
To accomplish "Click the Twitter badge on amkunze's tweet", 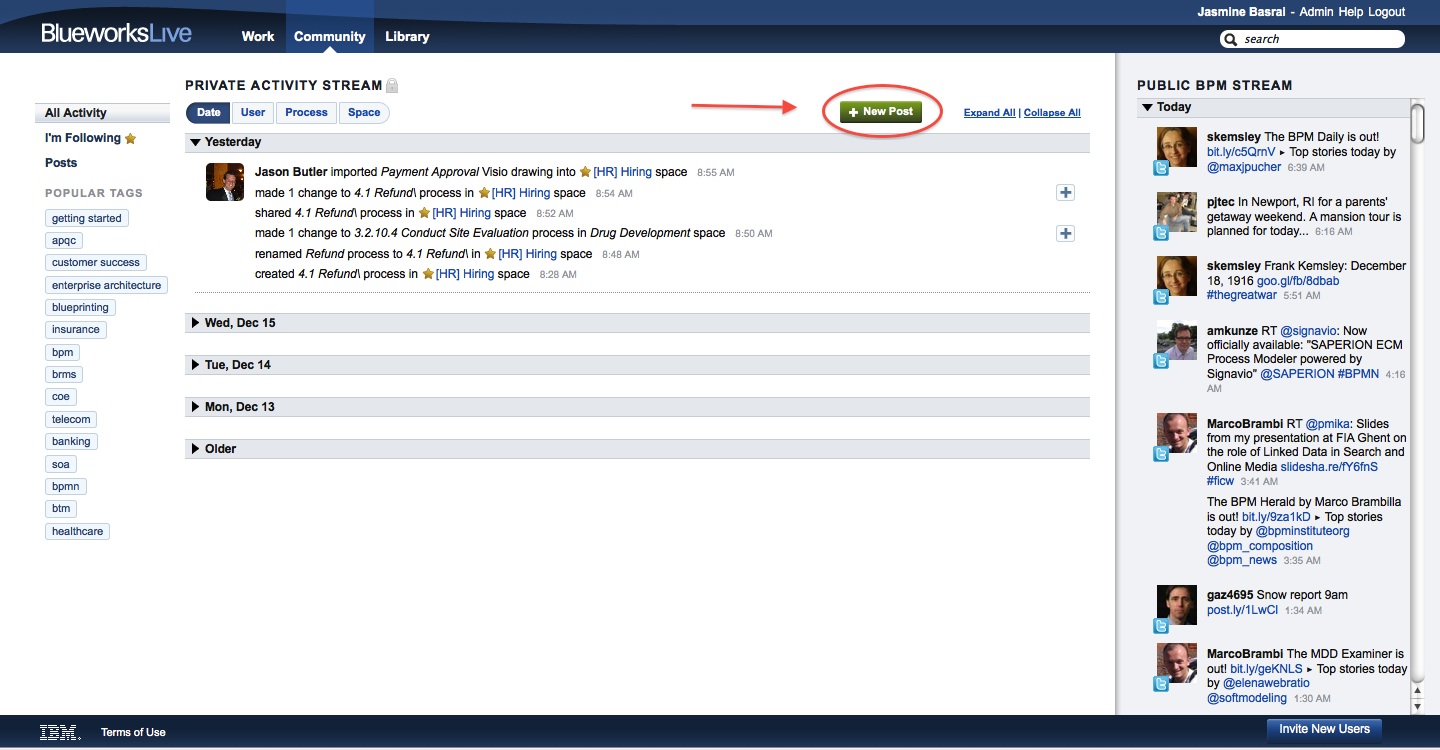I will coord(1161,361).
